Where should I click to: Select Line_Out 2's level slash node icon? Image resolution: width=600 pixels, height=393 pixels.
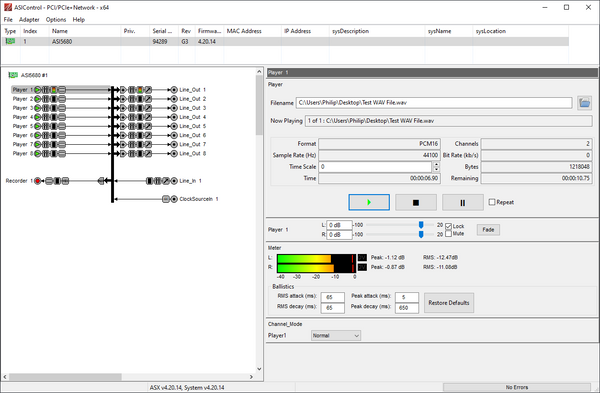(x=148, y=99)
